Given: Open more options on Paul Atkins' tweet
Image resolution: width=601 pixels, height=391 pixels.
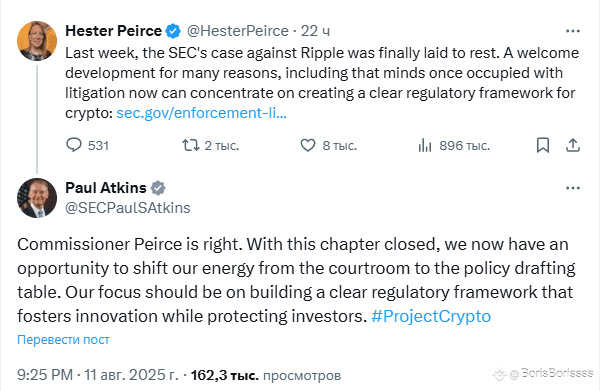Looking at the screenshot, I should coord(573,188).
